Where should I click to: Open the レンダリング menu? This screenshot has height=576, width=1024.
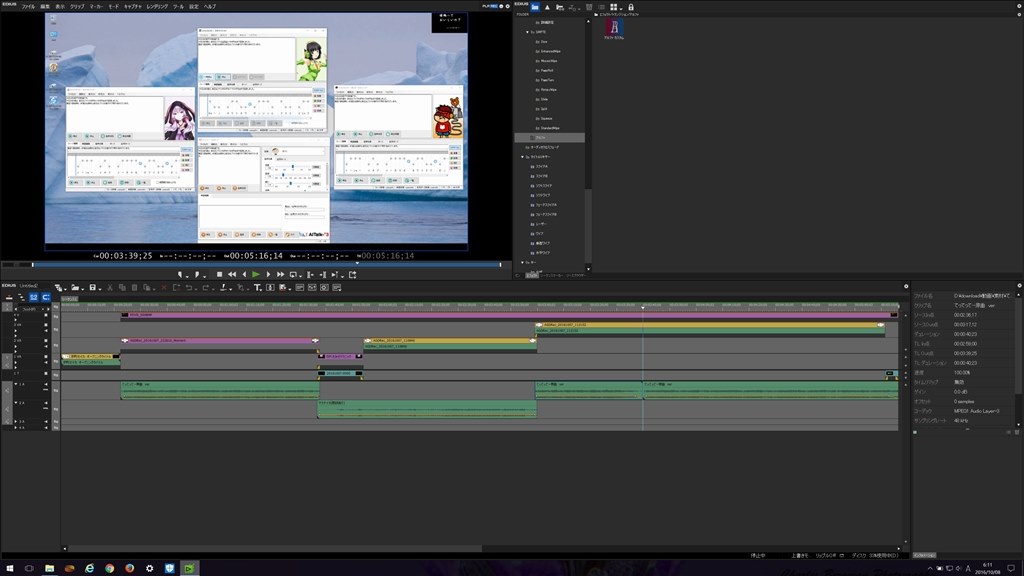point(157,6)
